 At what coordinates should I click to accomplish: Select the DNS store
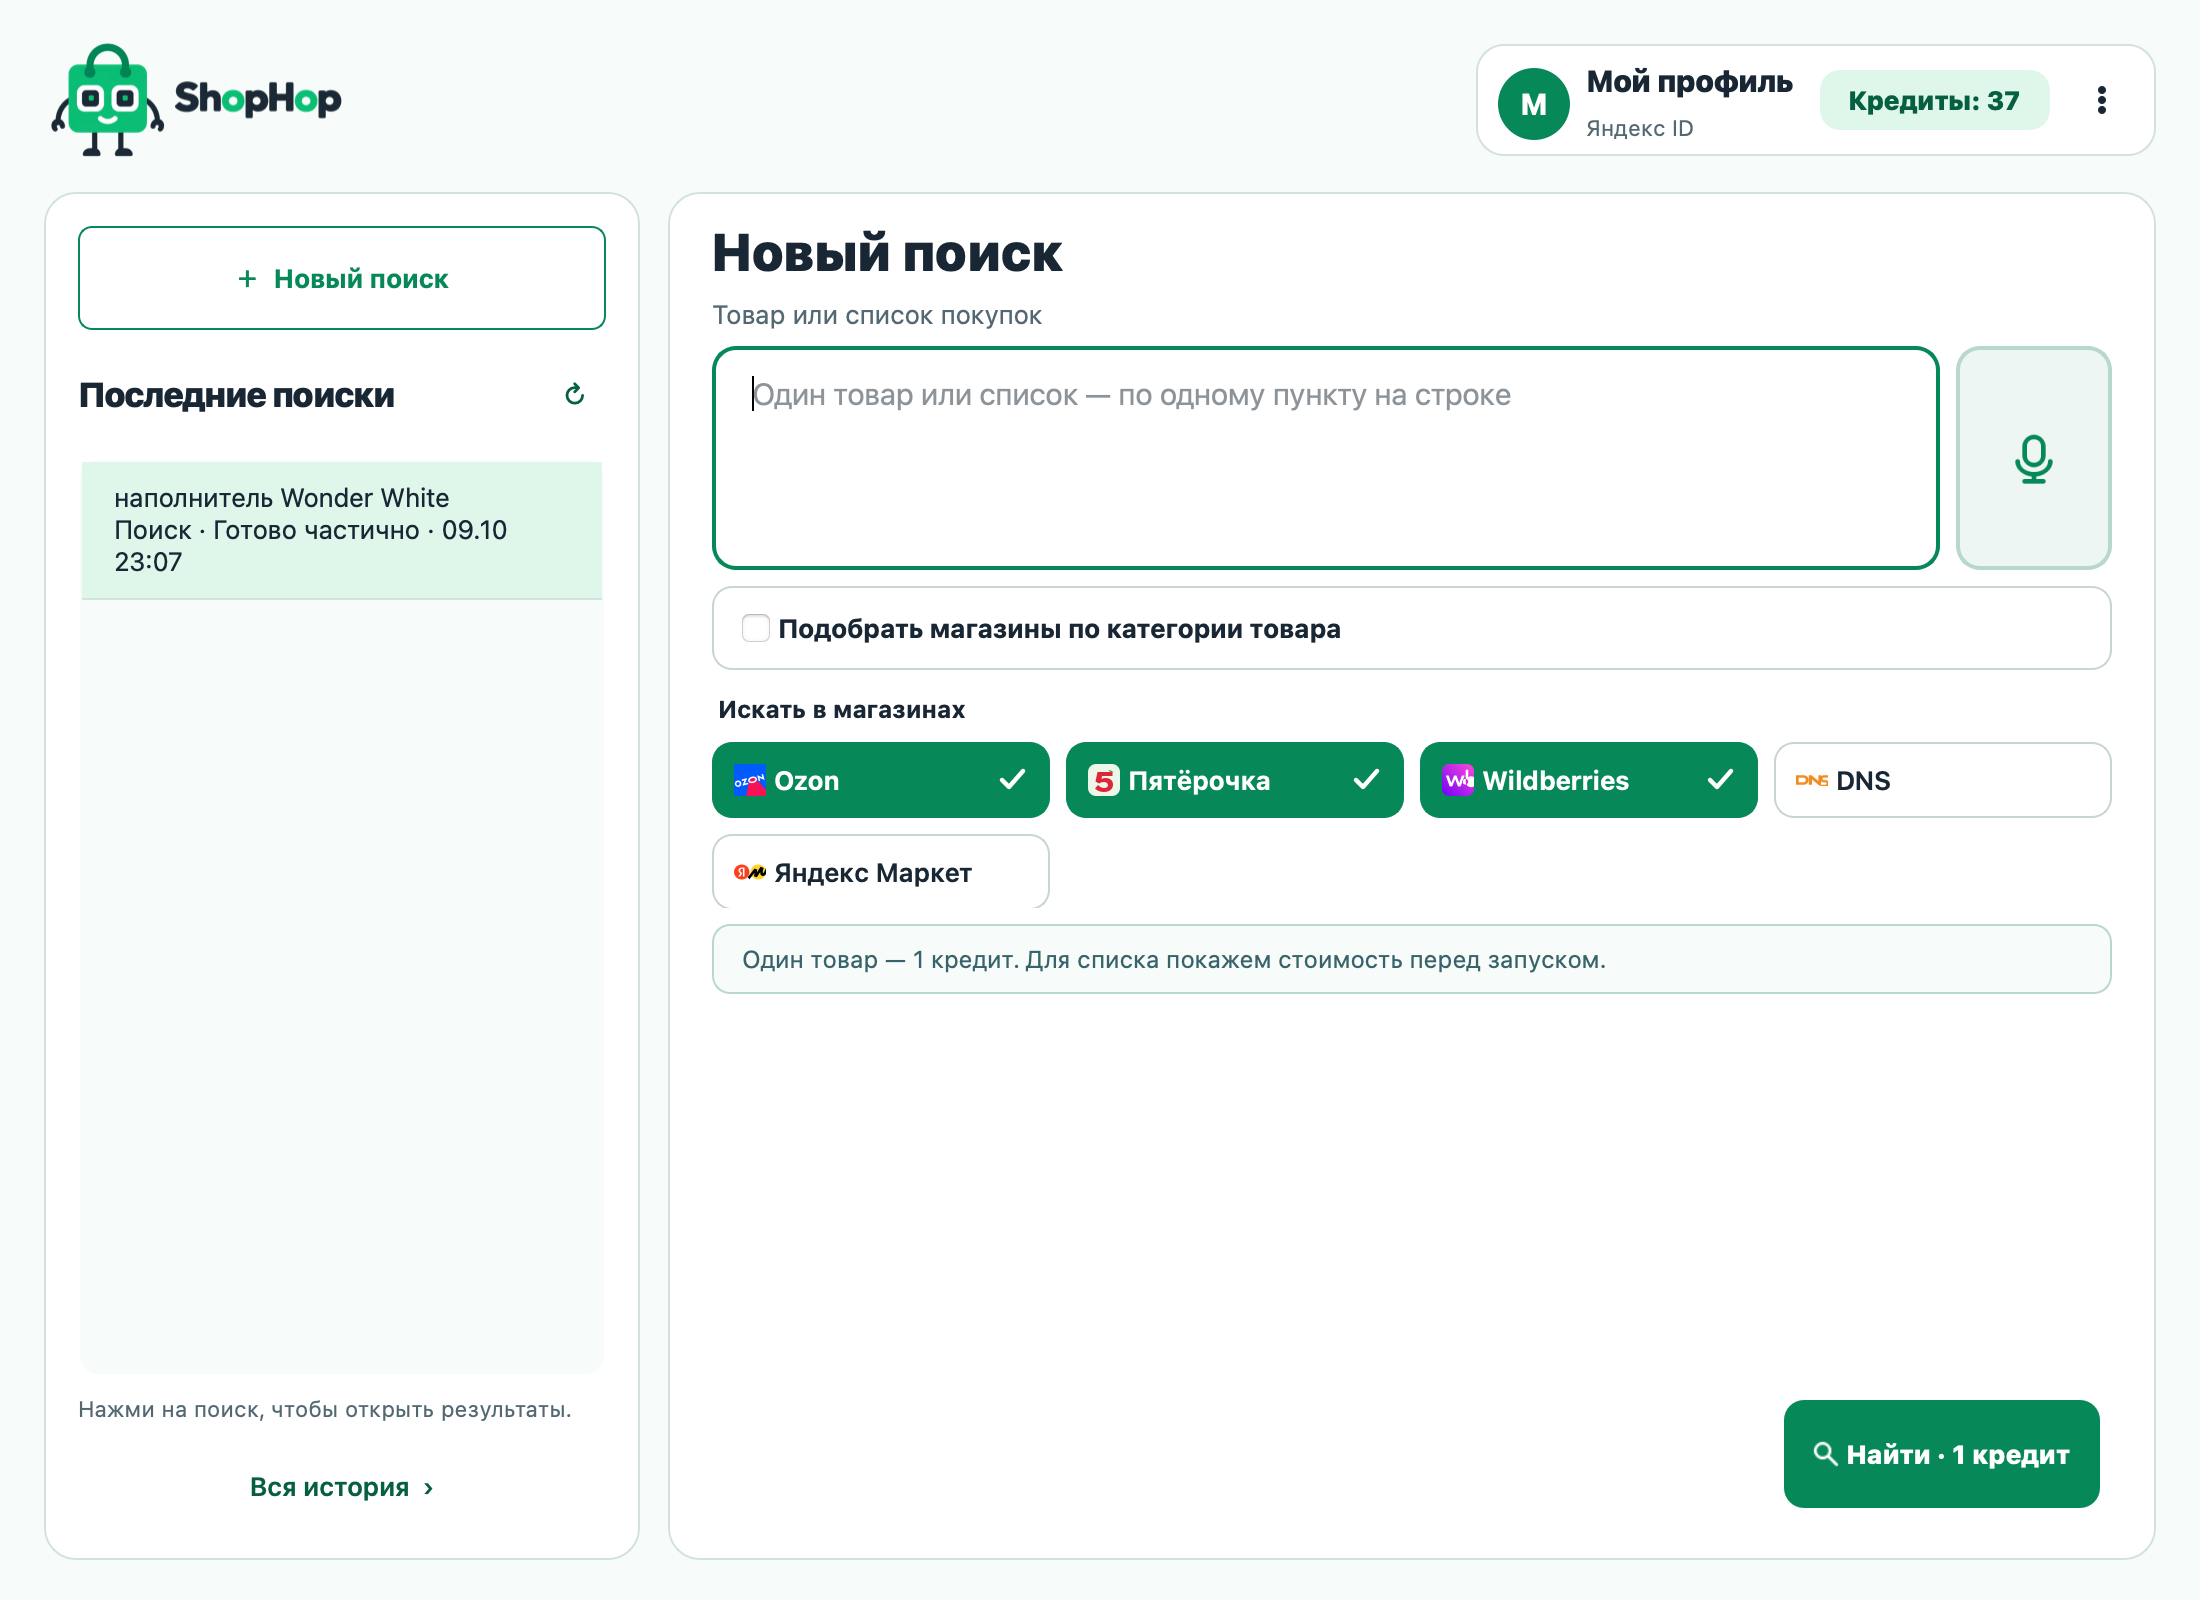(1942, 780)
